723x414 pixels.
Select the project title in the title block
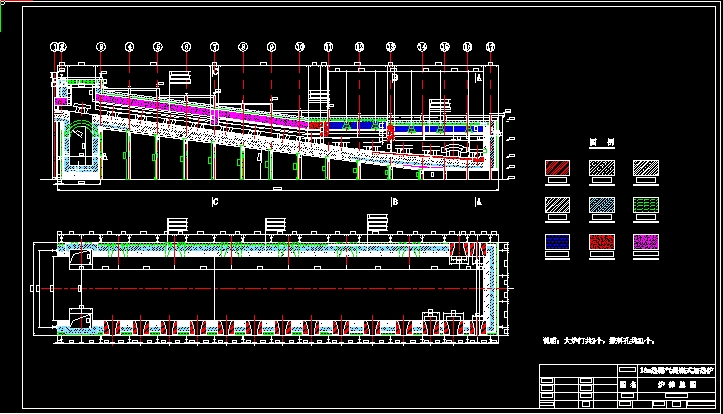676,370
